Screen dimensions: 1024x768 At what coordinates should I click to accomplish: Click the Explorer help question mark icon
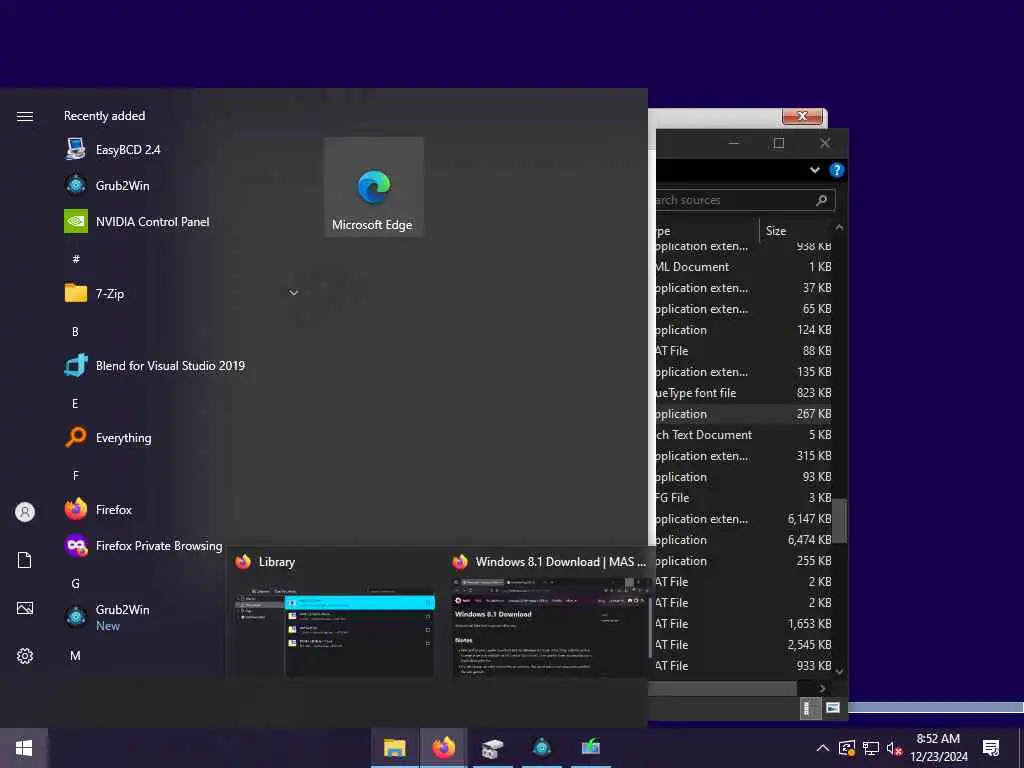pyautogui.click(x=837, y=170)
